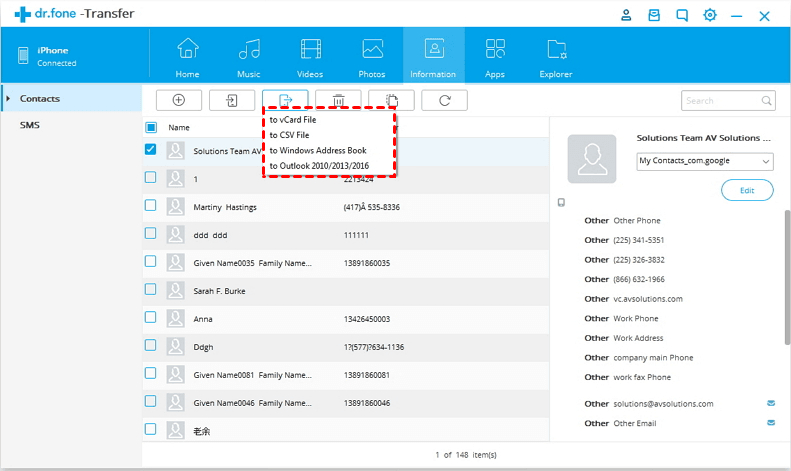This screenshot has width=791, height=471.
Task: Open the Explorer section
Action: coord(556,55)
